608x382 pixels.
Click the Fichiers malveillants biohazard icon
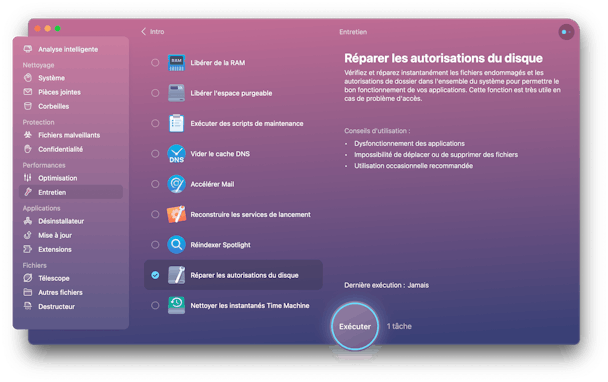[28, 135]
